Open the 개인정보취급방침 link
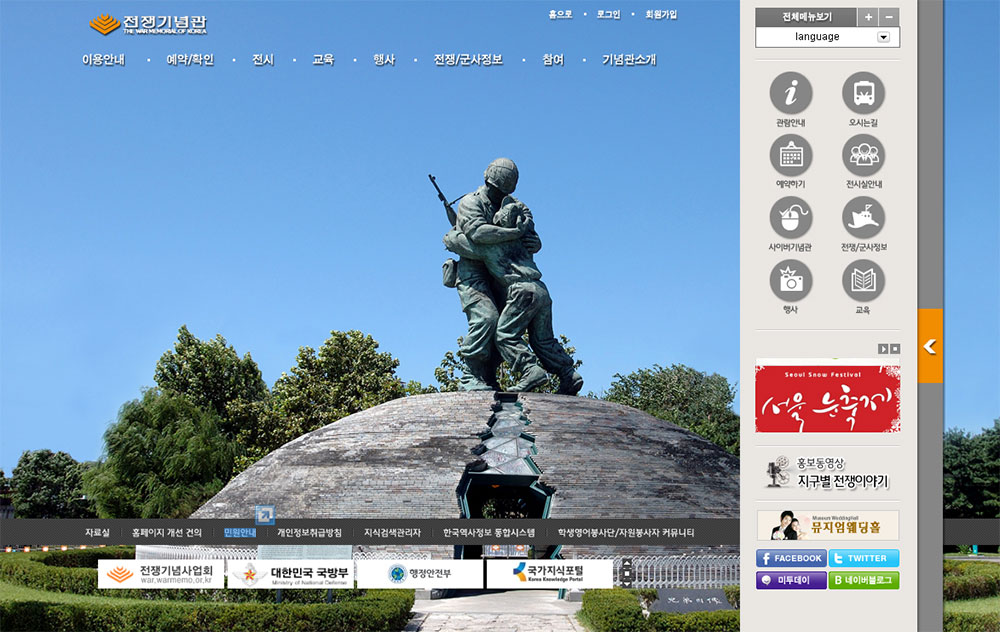 pos(309,533)
